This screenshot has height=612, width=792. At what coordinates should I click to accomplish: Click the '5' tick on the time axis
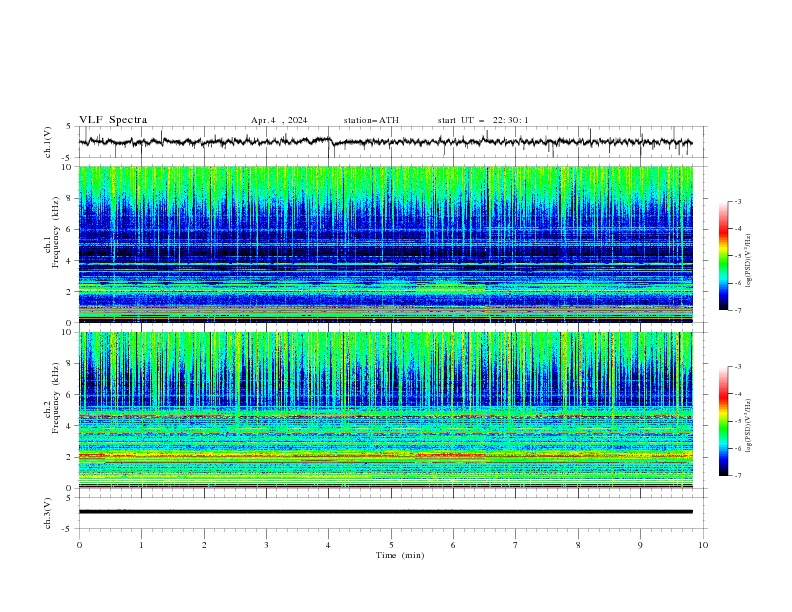click(391, 545)
